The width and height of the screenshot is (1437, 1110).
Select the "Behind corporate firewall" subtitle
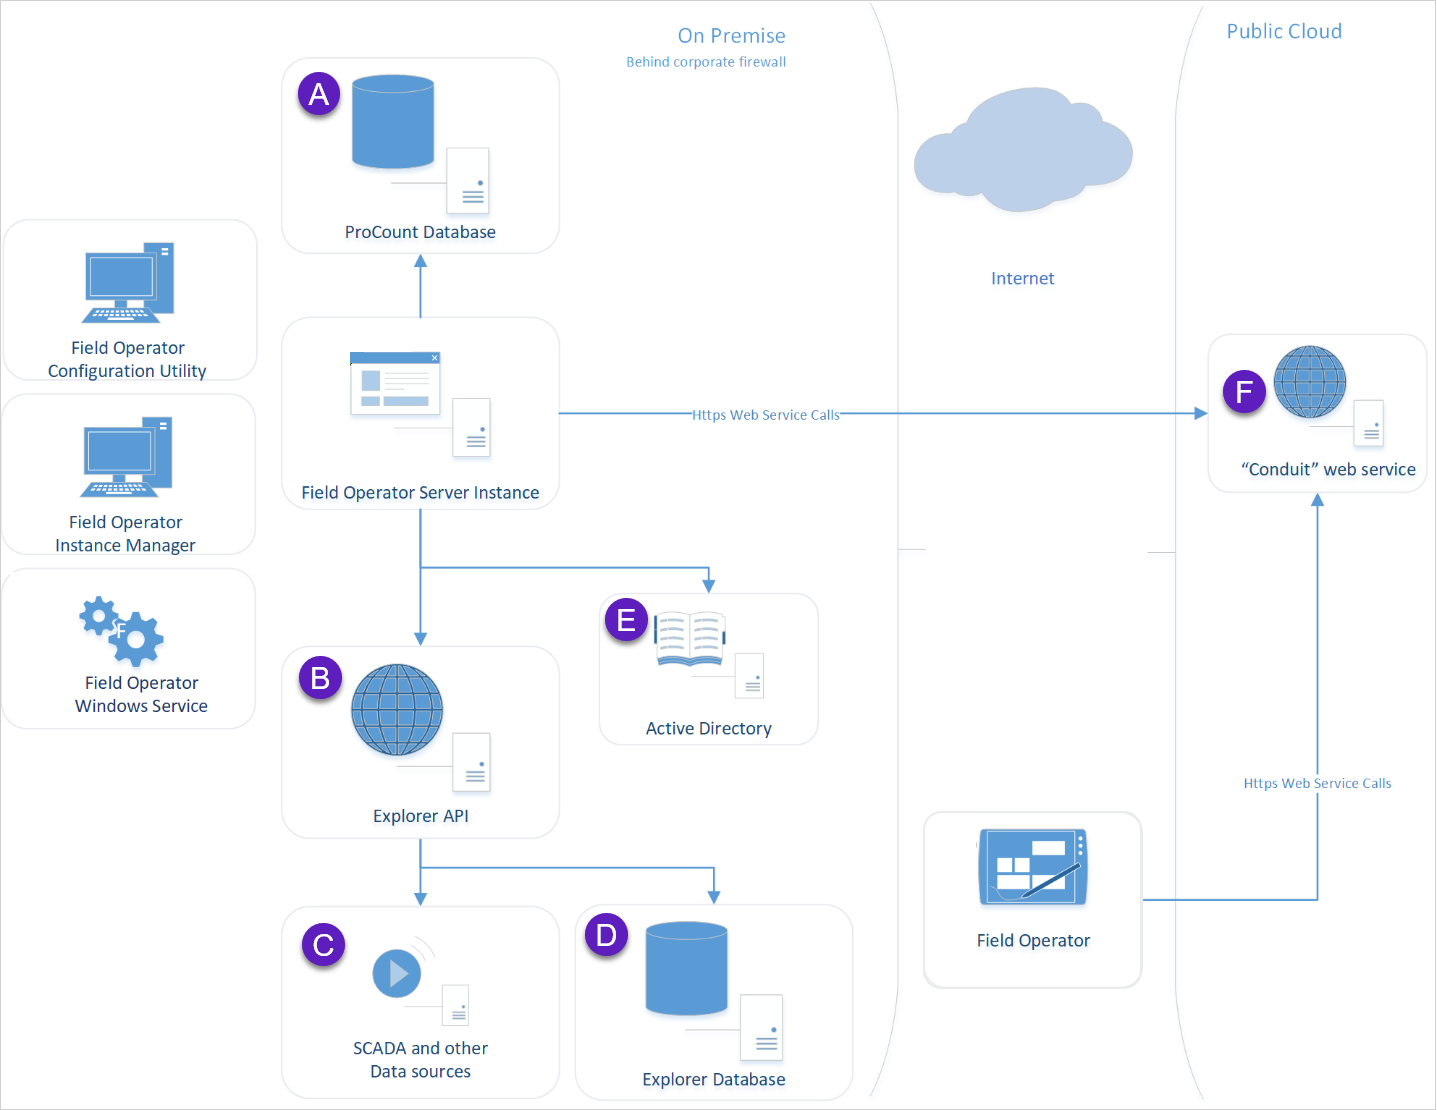coord(706,62)
